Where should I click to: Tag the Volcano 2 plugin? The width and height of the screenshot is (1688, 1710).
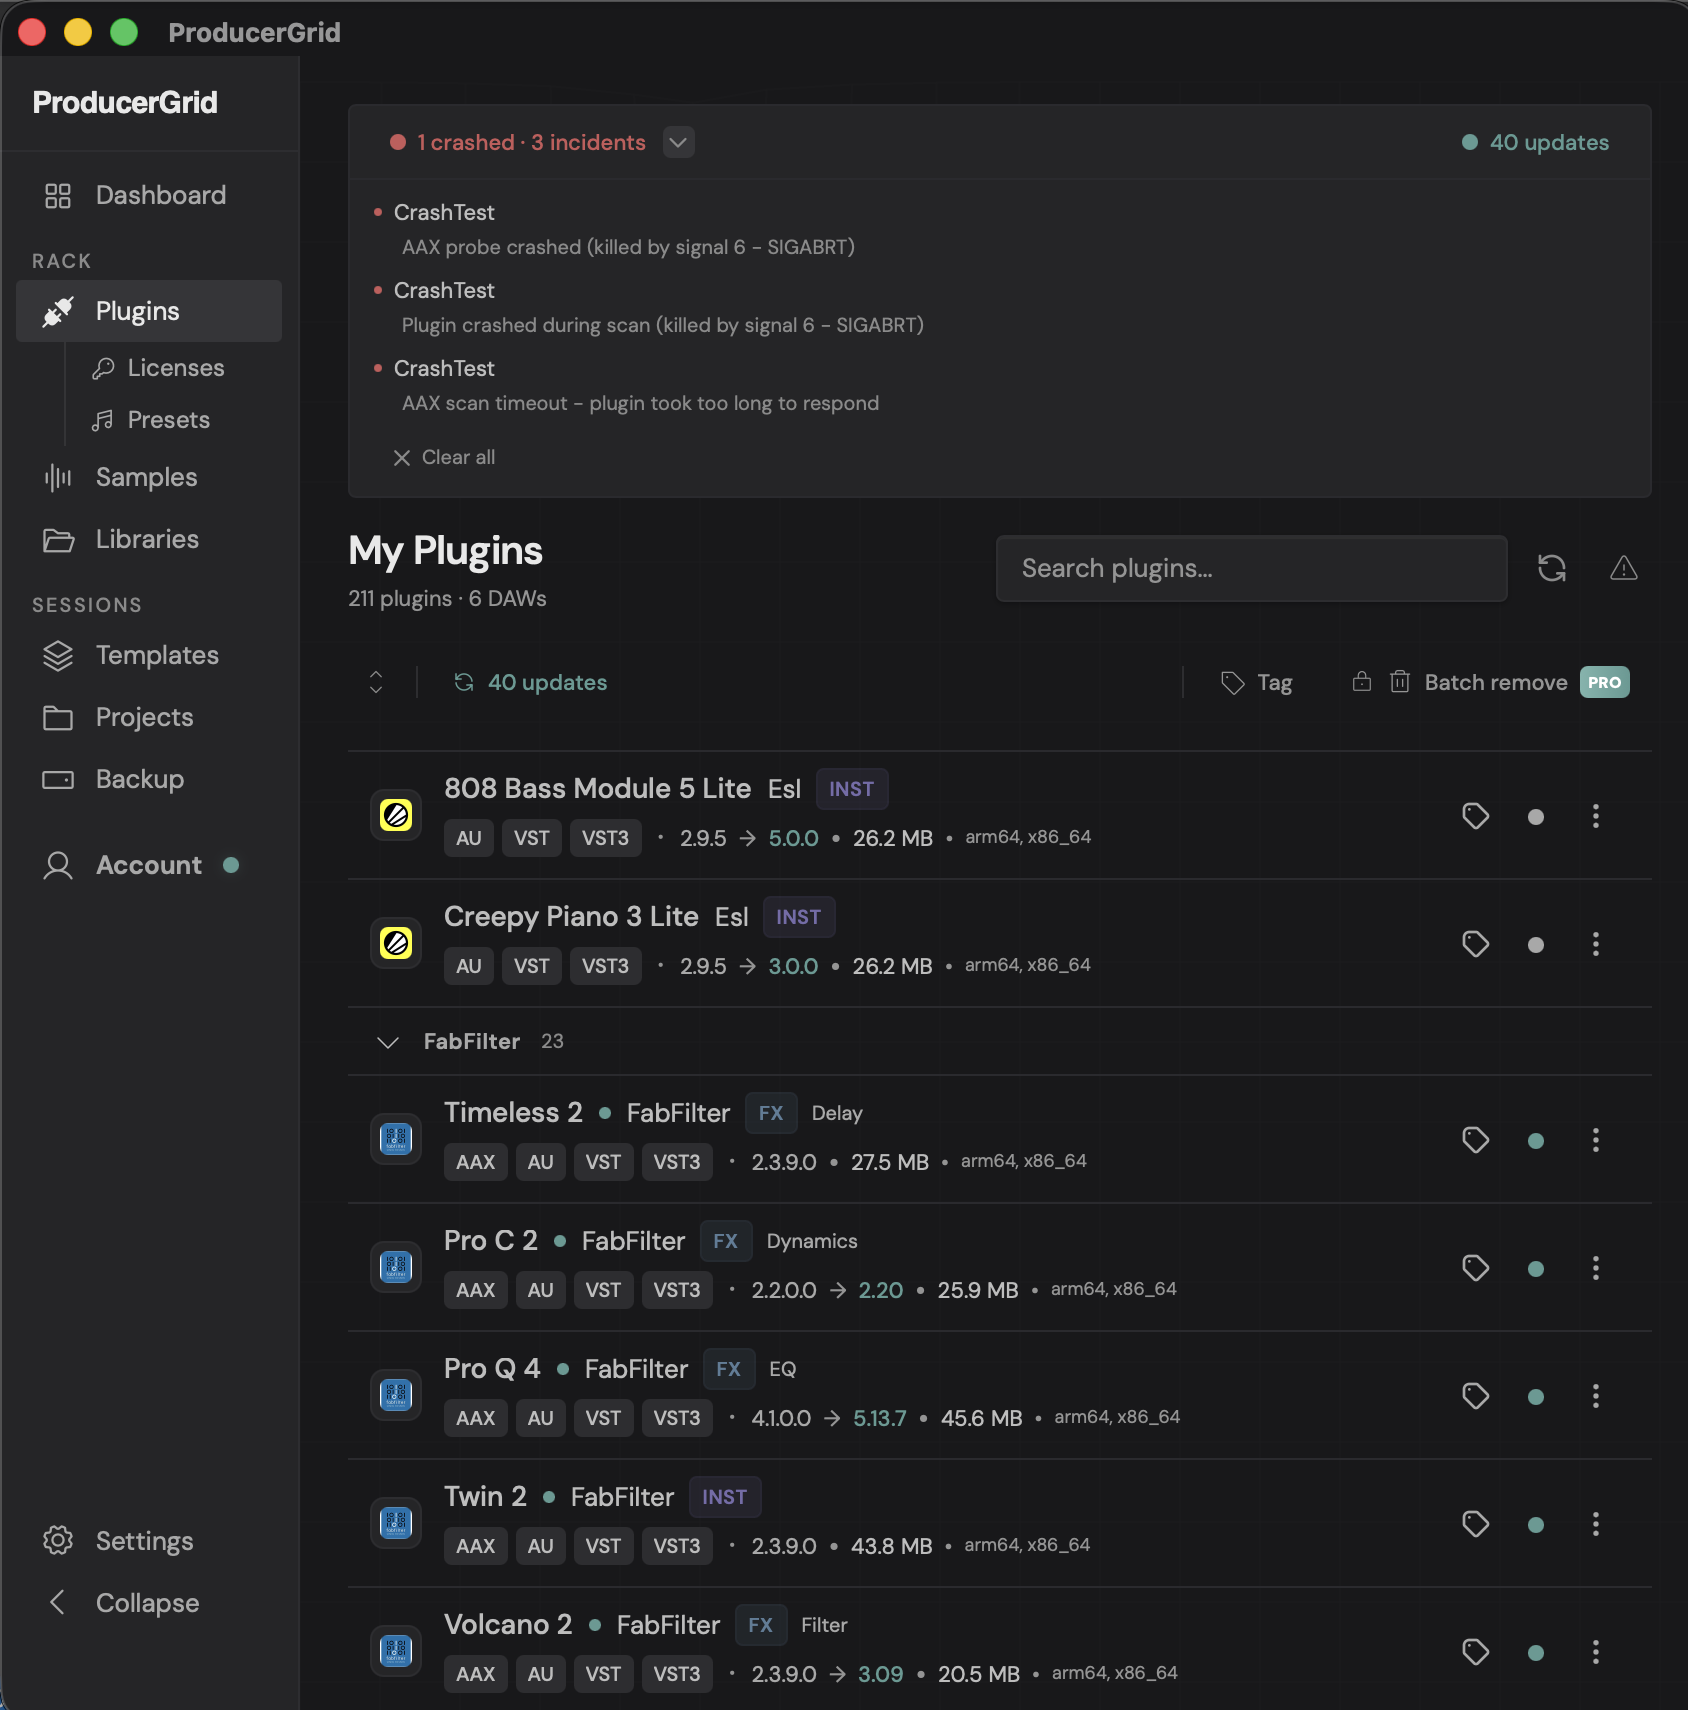pyautogui.click(x=1476, y=1652)
